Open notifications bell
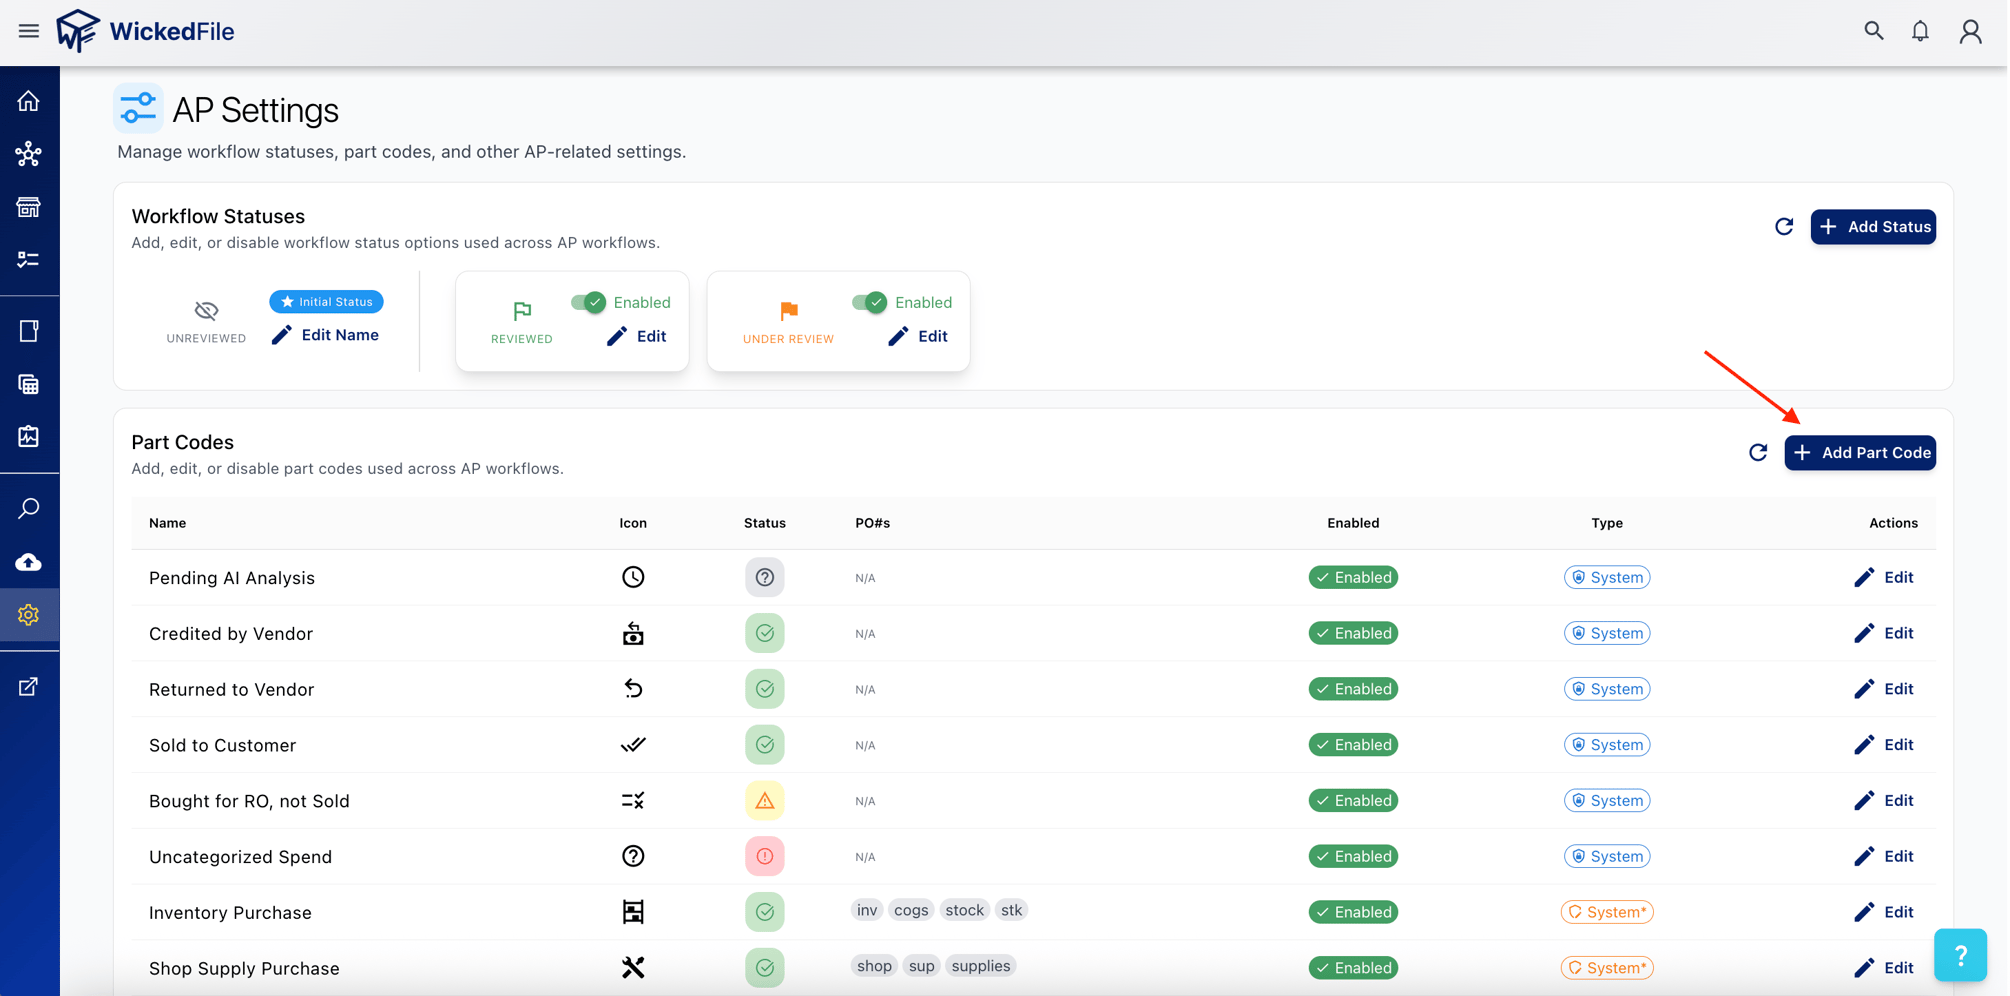Image resolution: width=2010 pixels, height=996 pixels. pyautogui.click(x=1920, y=31)
